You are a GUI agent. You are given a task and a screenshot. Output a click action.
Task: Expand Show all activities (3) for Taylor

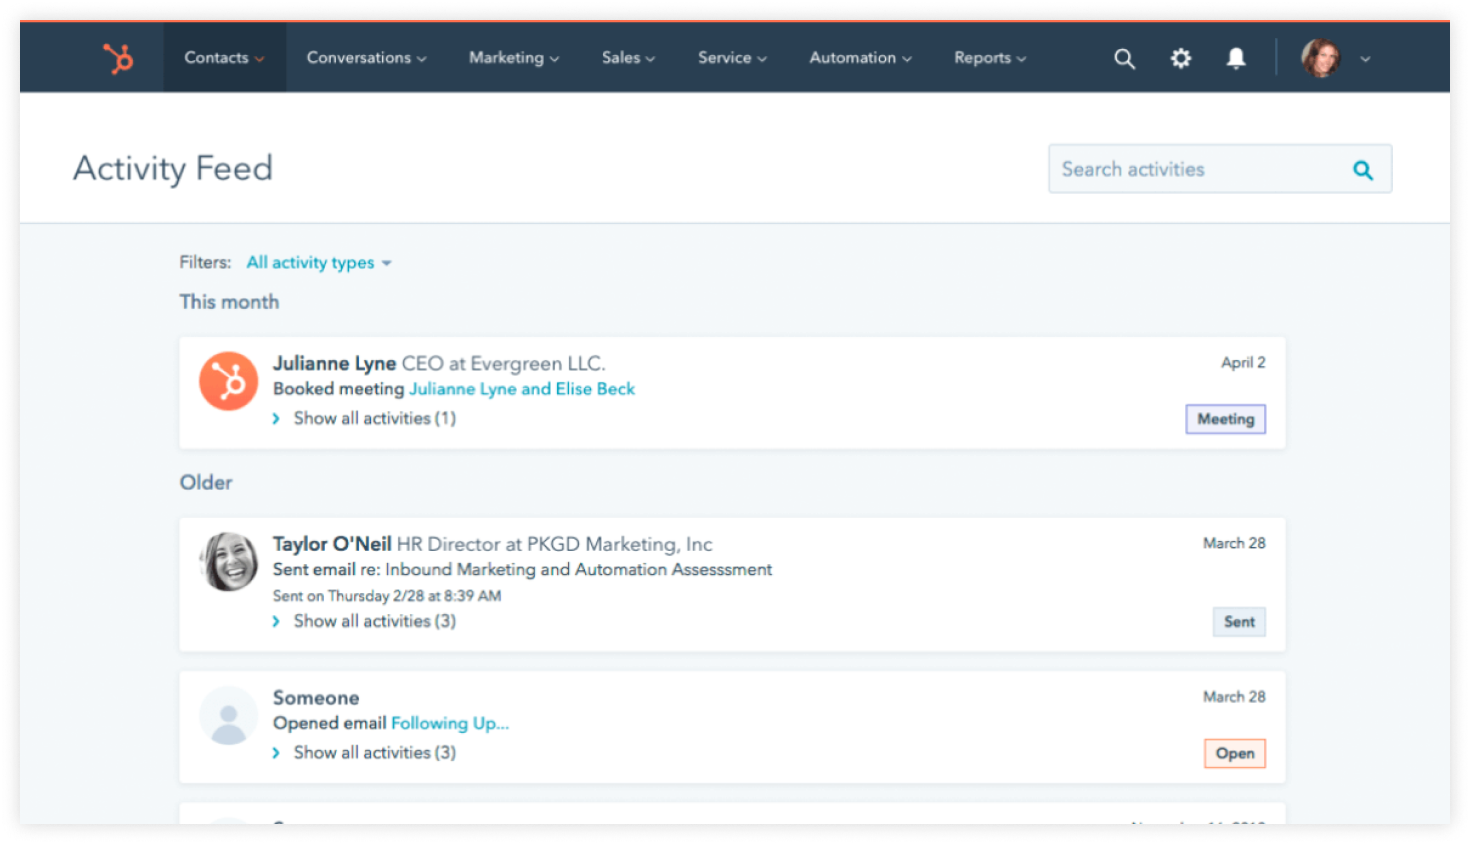pyautogui.click(x=373, y=622)
